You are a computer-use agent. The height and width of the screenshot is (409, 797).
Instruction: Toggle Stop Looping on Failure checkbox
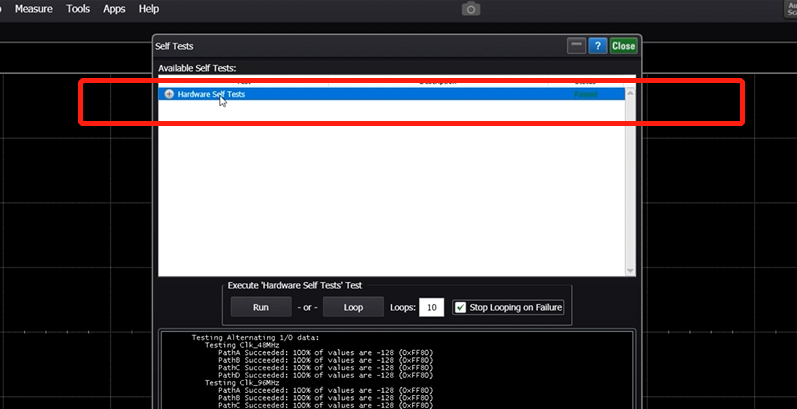pyautogui.click(x=460, y=307)
